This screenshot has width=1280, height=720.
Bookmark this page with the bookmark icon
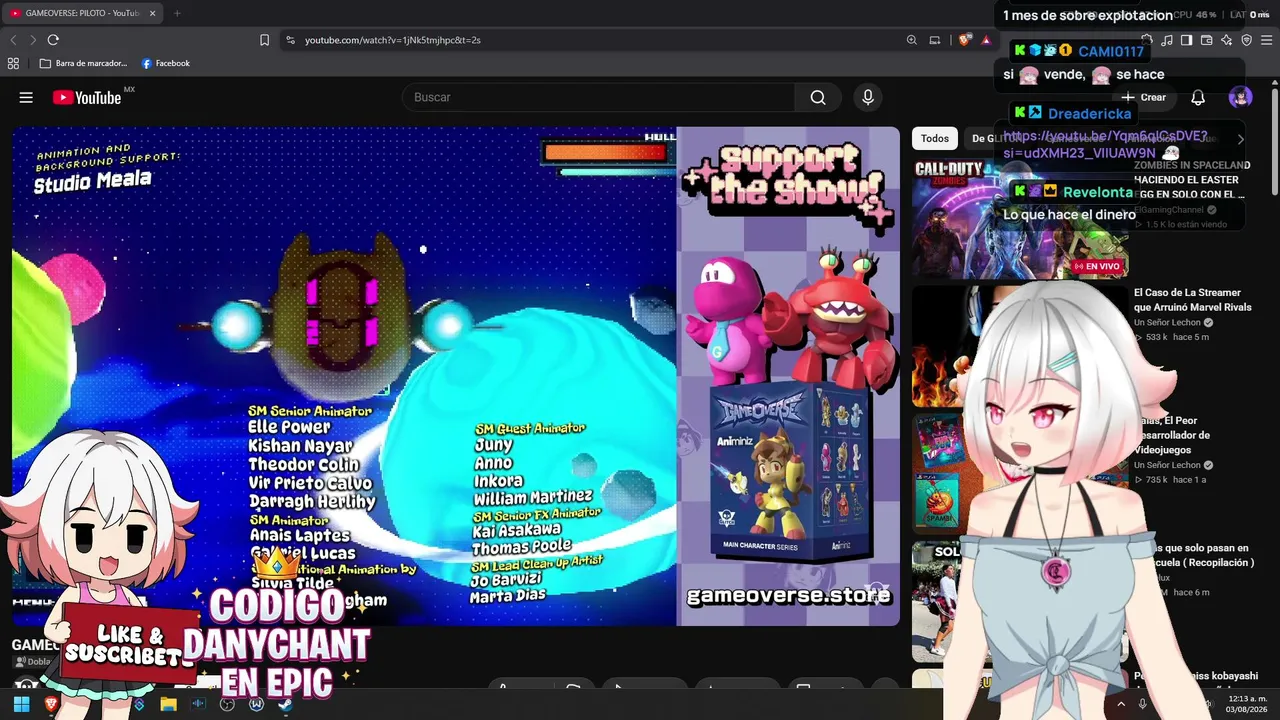(x=264, y=40)
